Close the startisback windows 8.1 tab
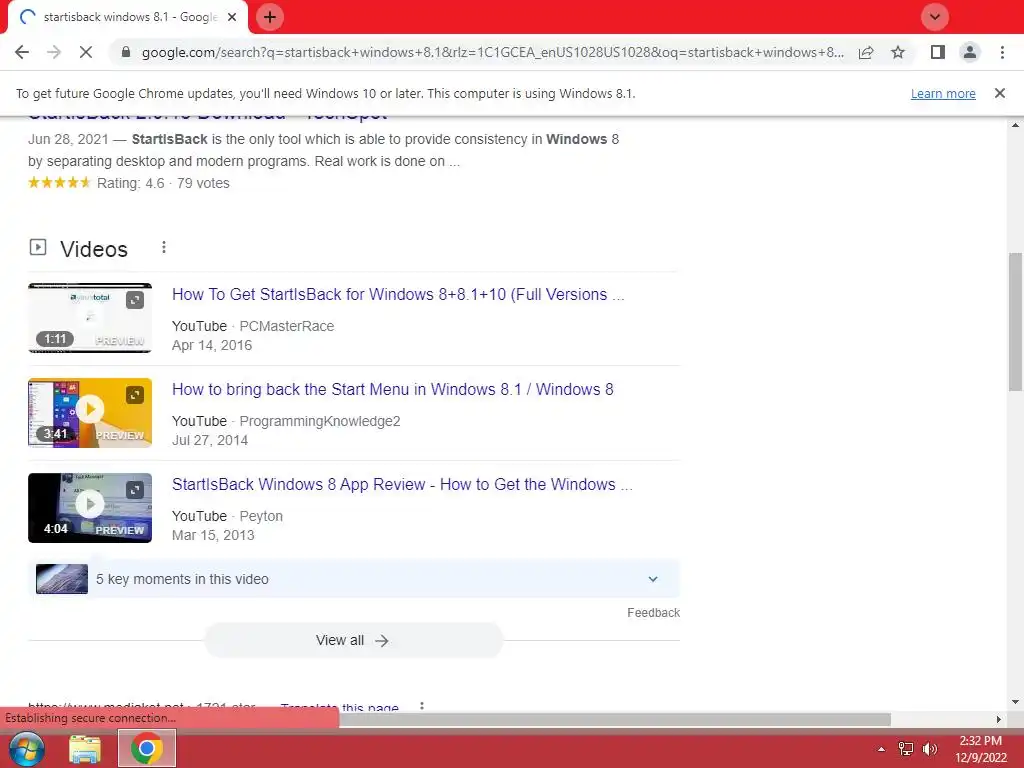 (x=232, y=17)
